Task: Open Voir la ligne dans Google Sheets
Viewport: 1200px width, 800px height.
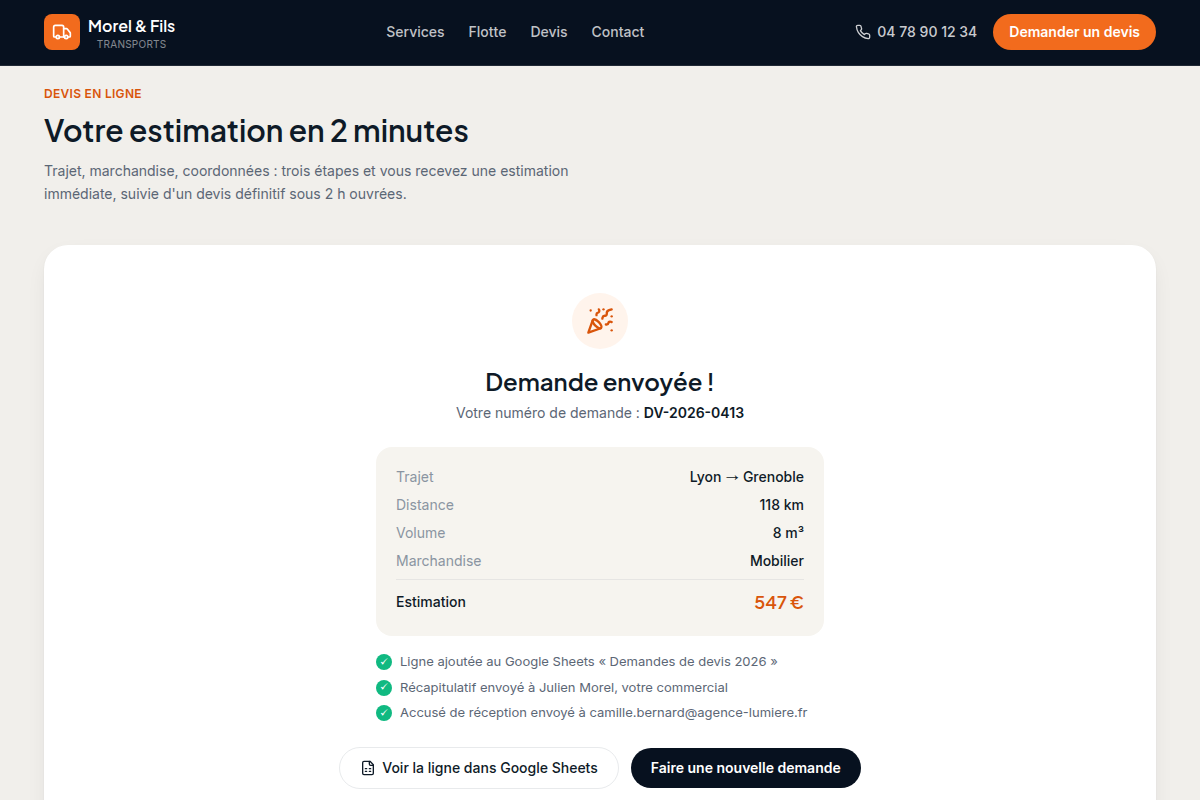Action: (x=479, y=768)
